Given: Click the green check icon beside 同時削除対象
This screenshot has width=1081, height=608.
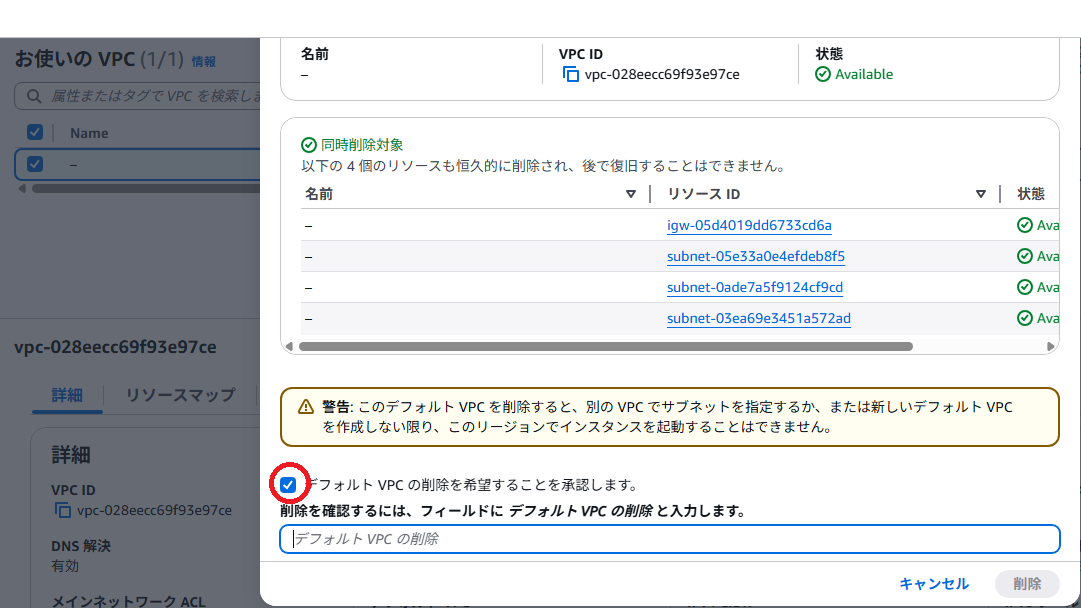Looking at the screenshot, I should click(309, 145).
